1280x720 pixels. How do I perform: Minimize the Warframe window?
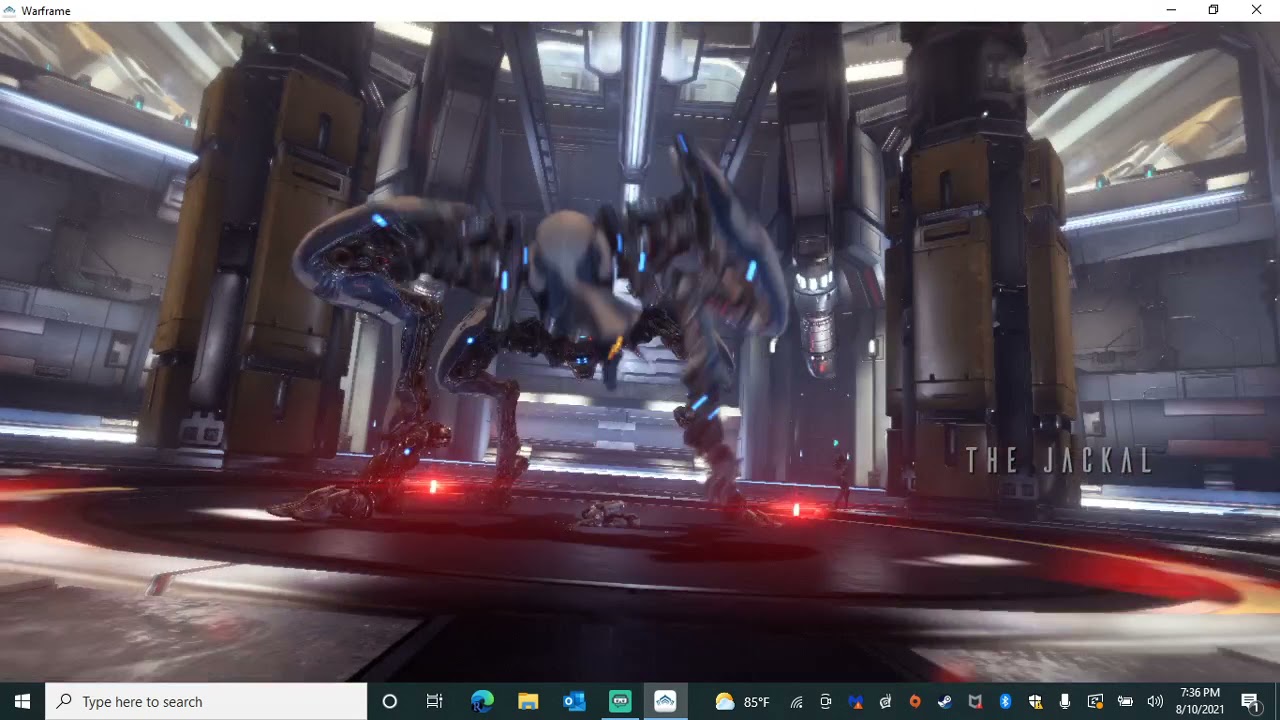(1170, 10)
